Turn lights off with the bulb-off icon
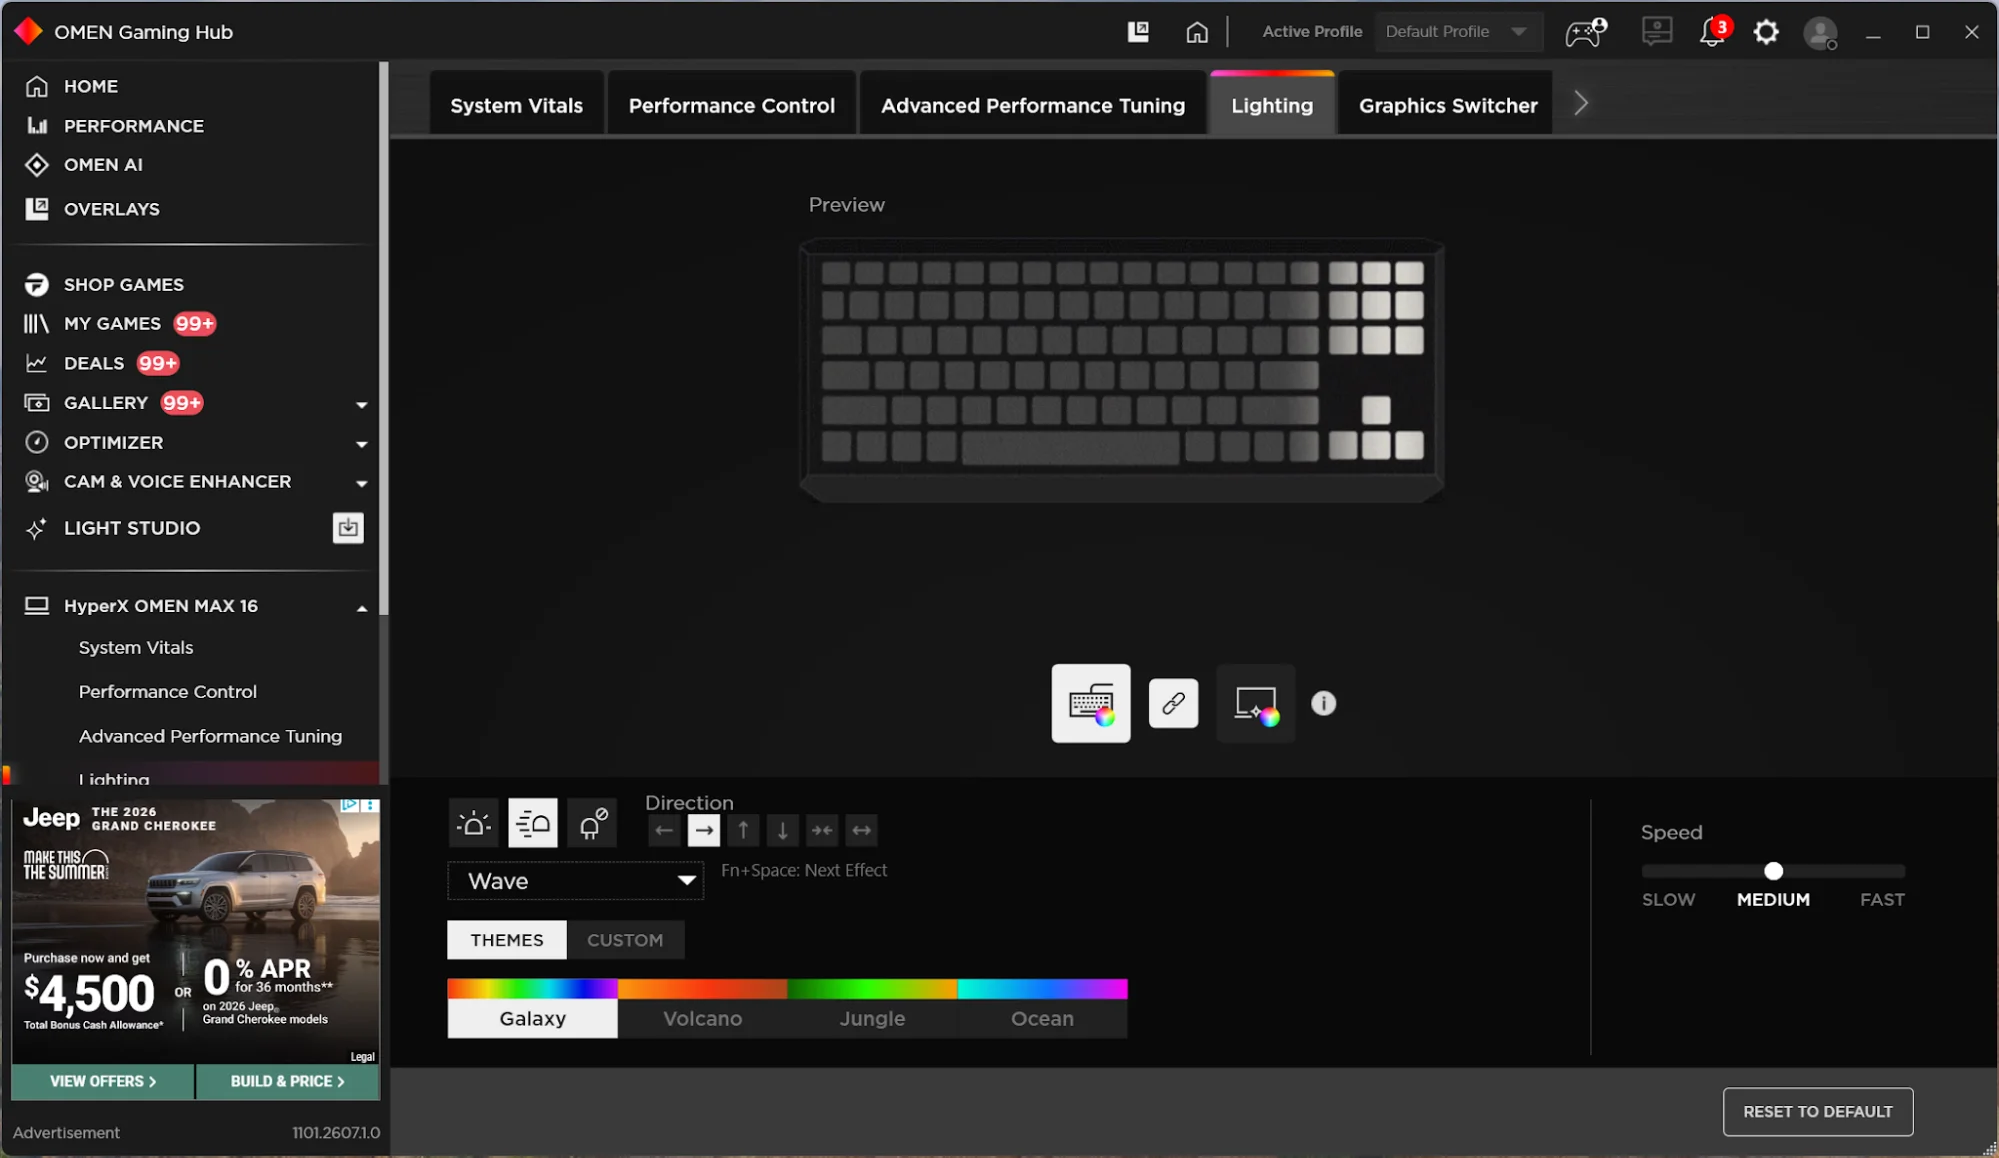The height and width of the screenshot is (1158, 1999). pos(592,823)
